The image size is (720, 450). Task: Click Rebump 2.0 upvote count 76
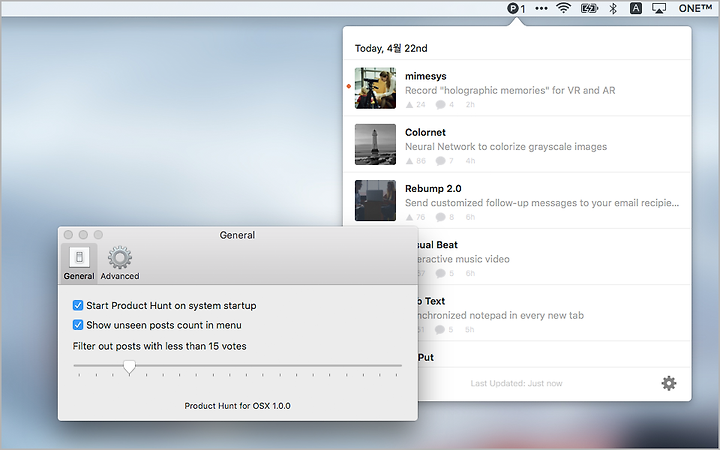click(416, 217)
